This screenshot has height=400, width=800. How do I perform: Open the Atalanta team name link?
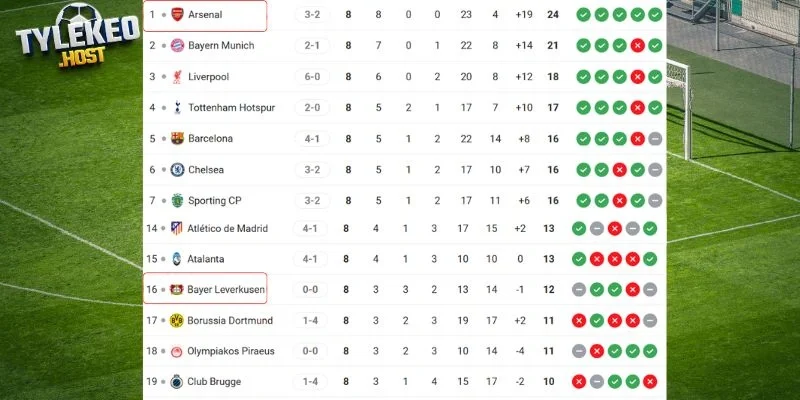point(207,258)
